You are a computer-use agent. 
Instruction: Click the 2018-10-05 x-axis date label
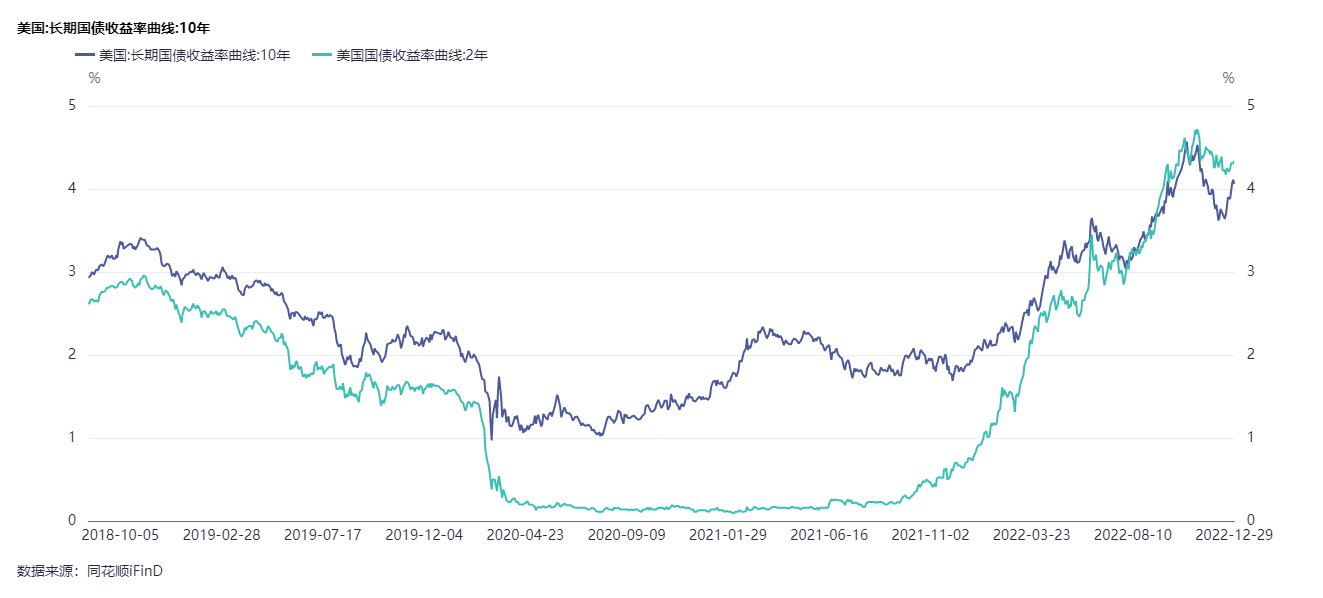coord(120,535)
